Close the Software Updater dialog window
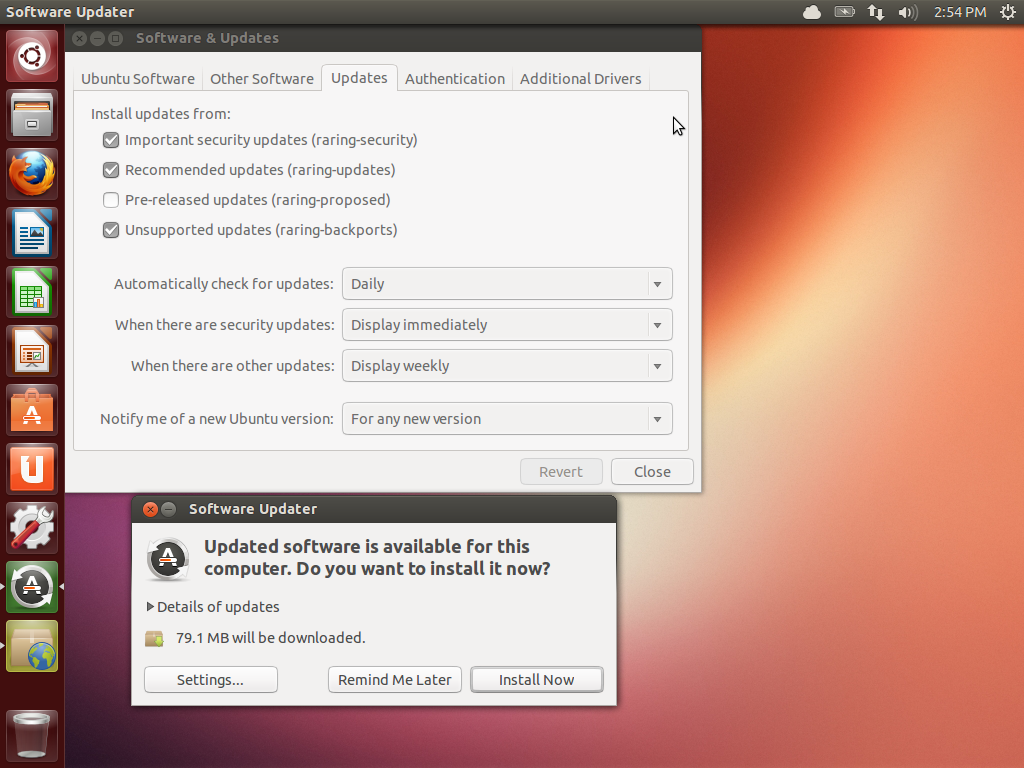Viewport: 1024px width, 768px height. point(150,509)
